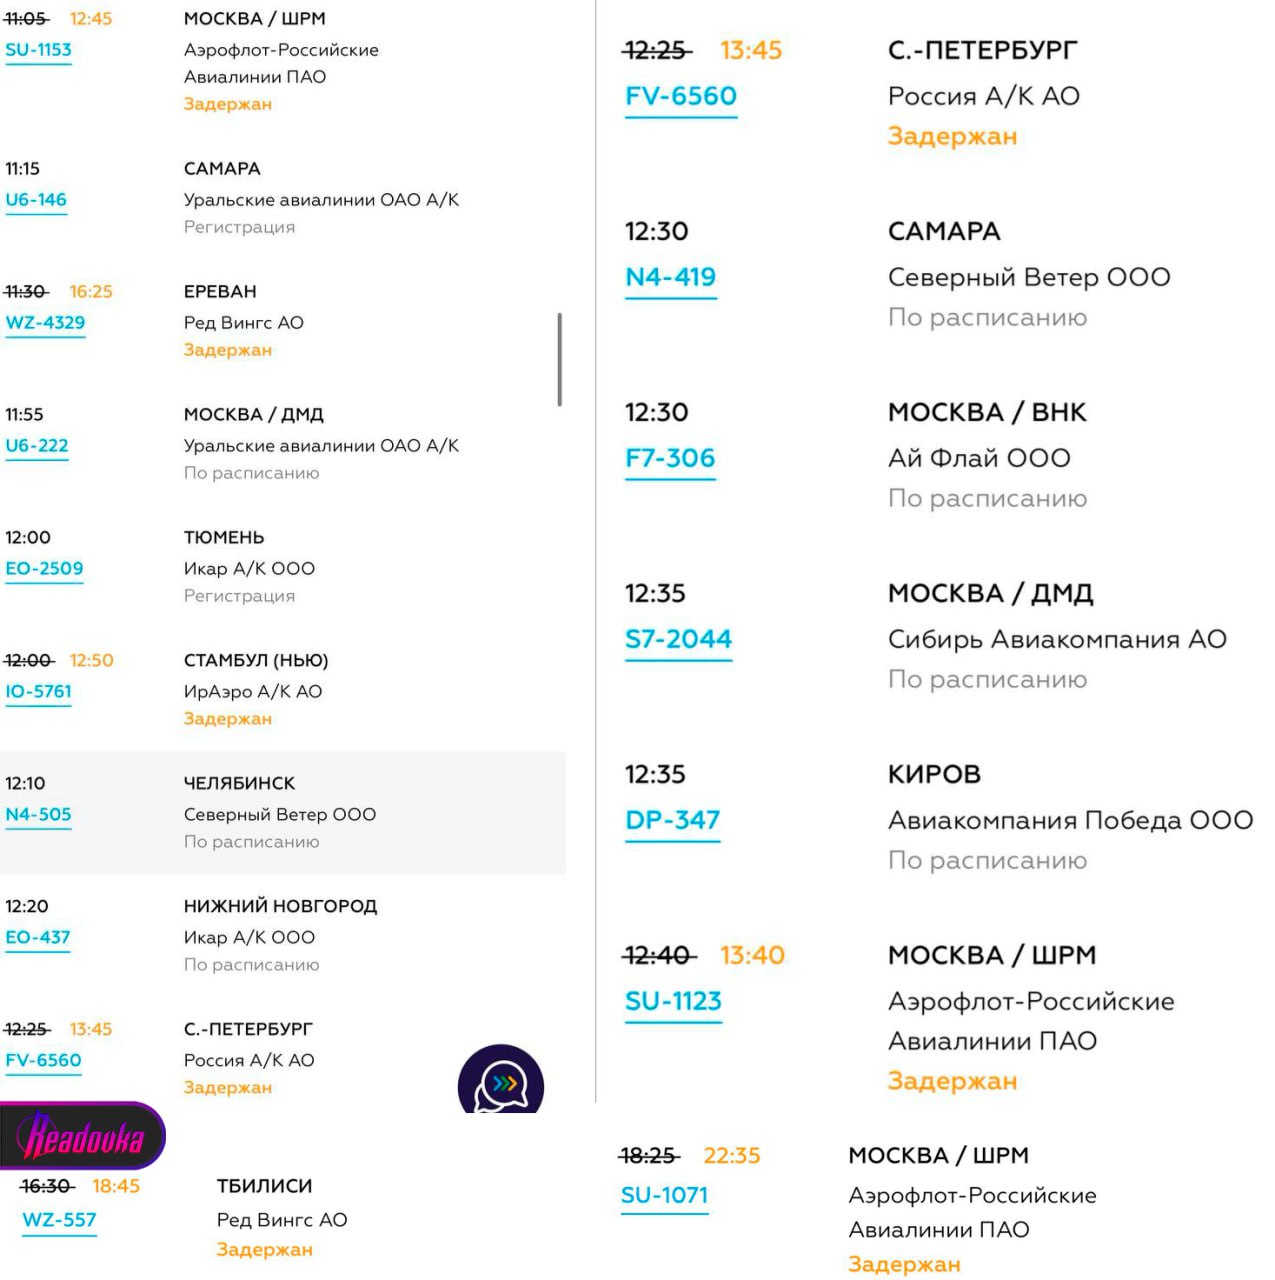Viewport: 1275px width, 1280px height.
Task: Open flight SU-1071 link
Action: click(664, 1195)
